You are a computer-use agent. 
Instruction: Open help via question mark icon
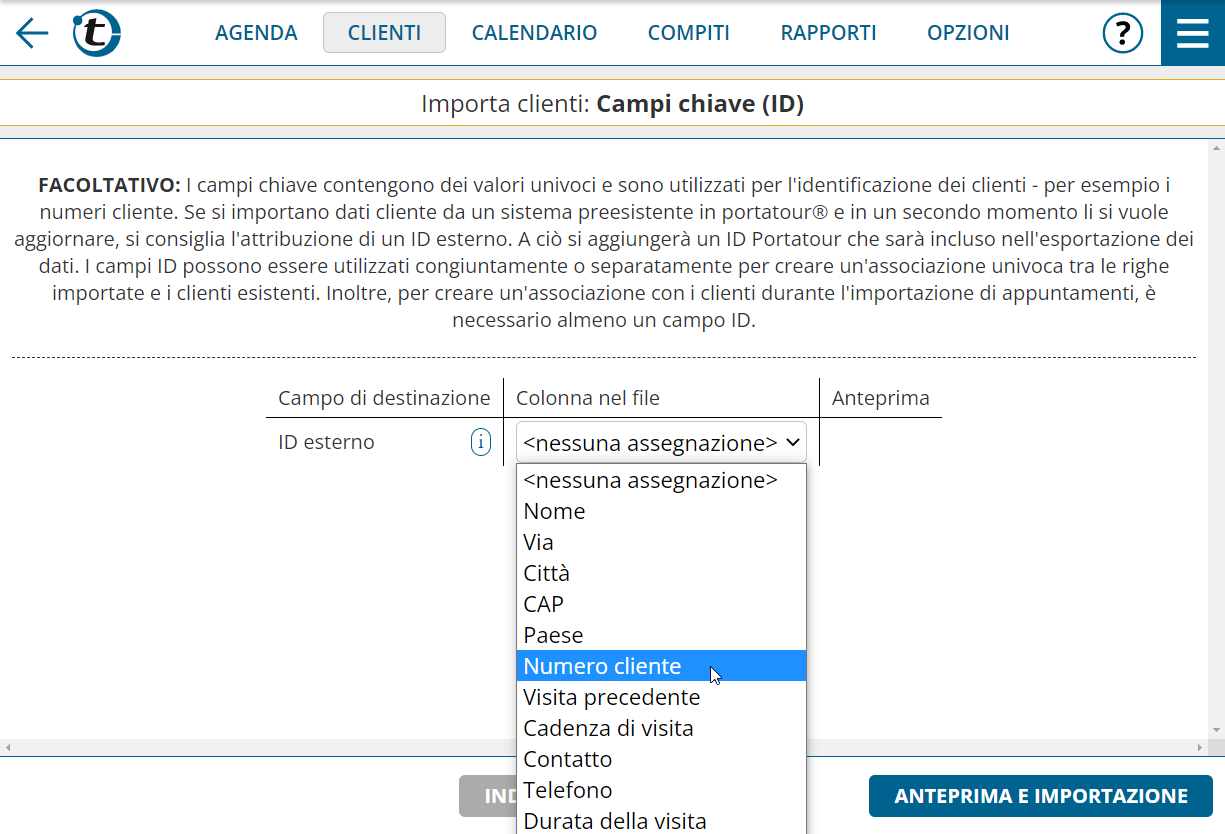[1122, 33]
